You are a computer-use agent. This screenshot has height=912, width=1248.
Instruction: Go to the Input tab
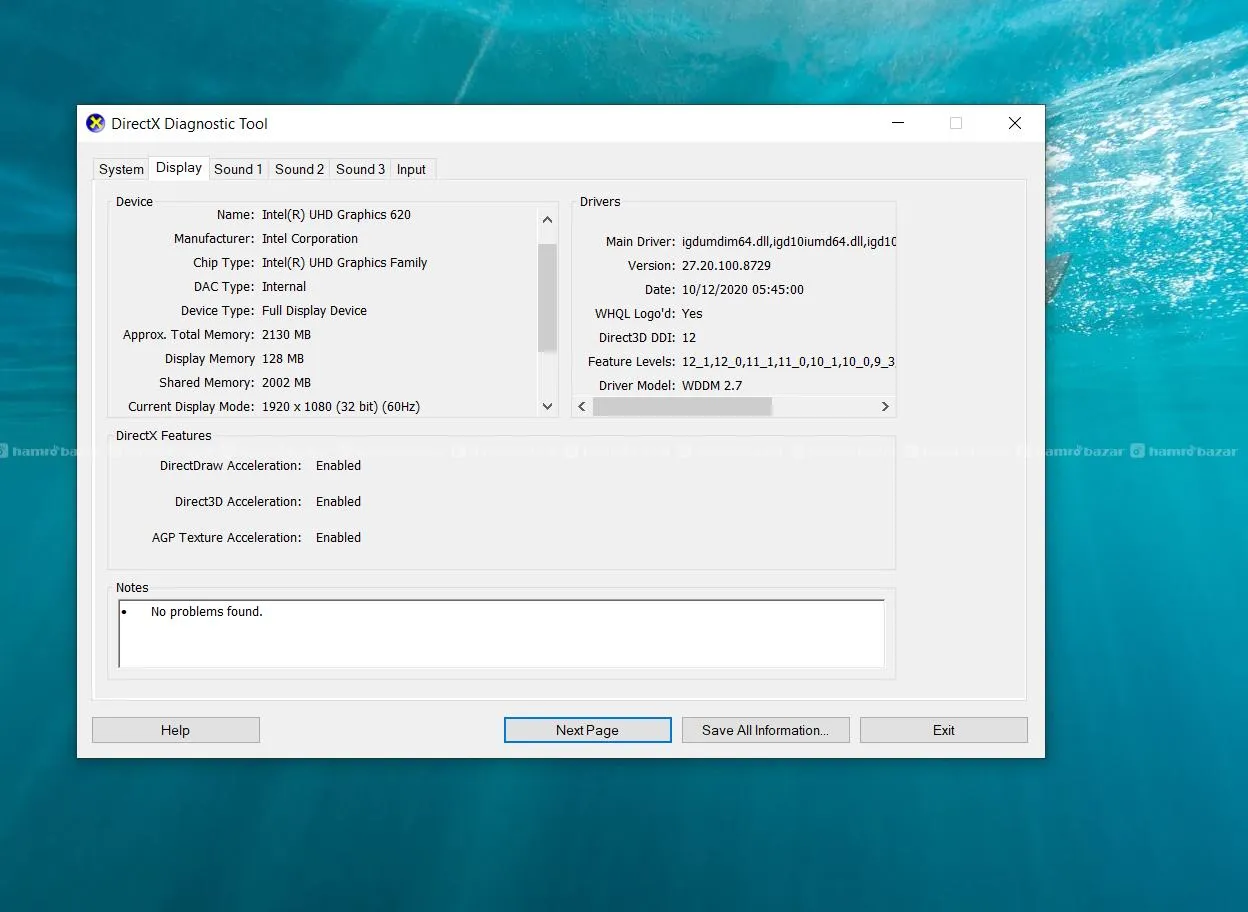point(411,169)
